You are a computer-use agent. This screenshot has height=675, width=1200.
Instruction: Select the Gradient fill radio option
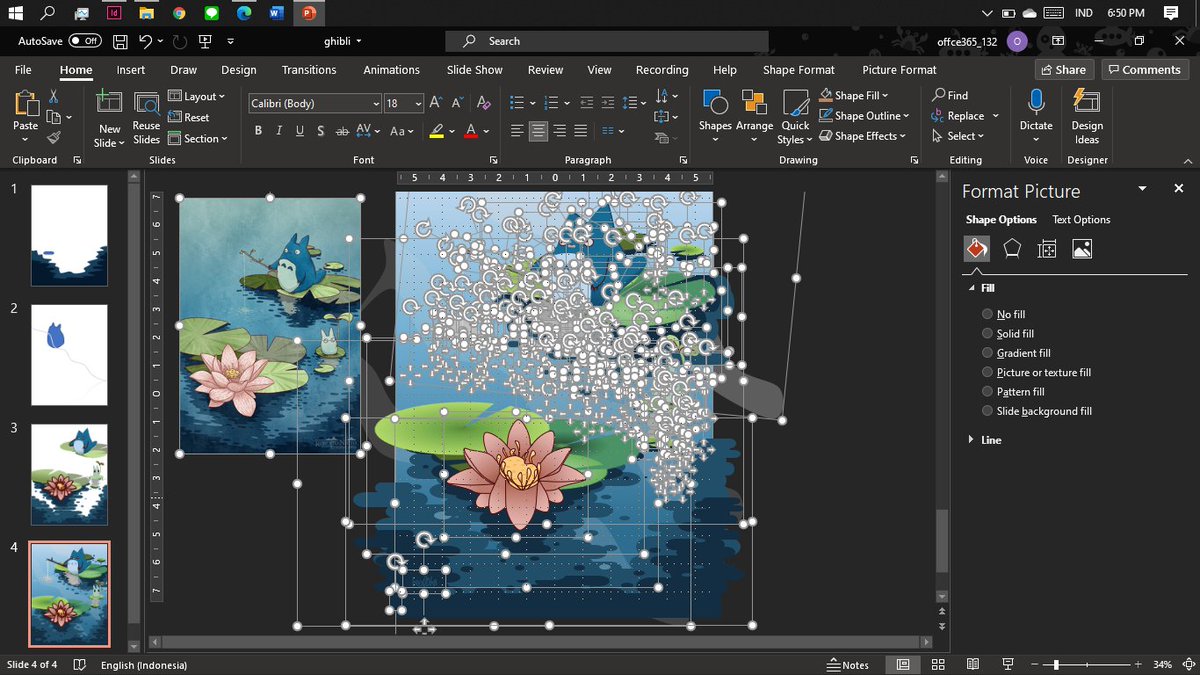coord(988,353)
